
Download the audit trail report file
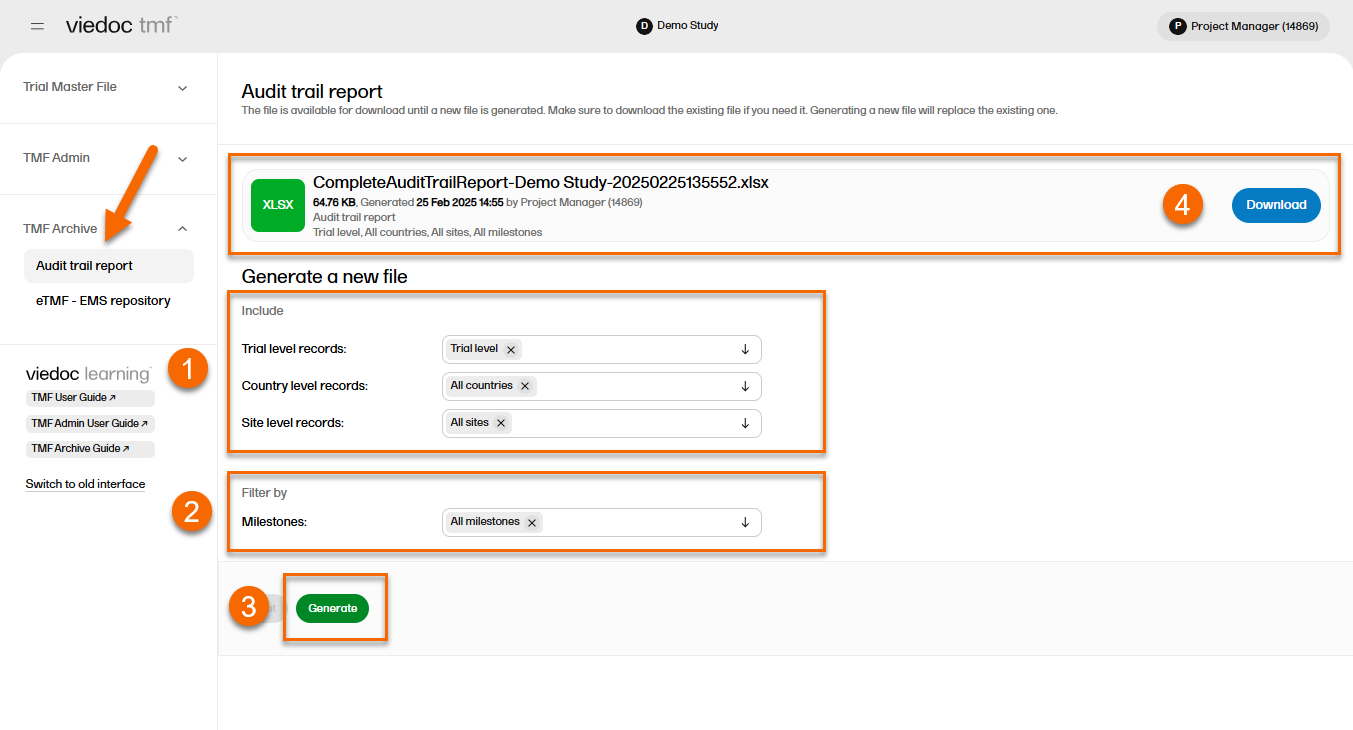1275,205
